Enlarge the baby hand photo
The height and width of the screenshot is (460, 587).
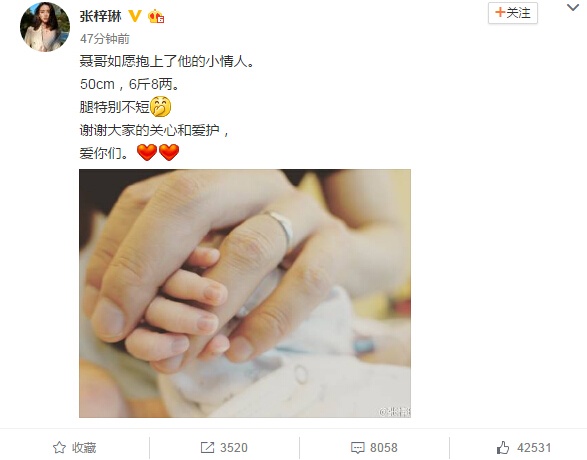click(245, 293)
